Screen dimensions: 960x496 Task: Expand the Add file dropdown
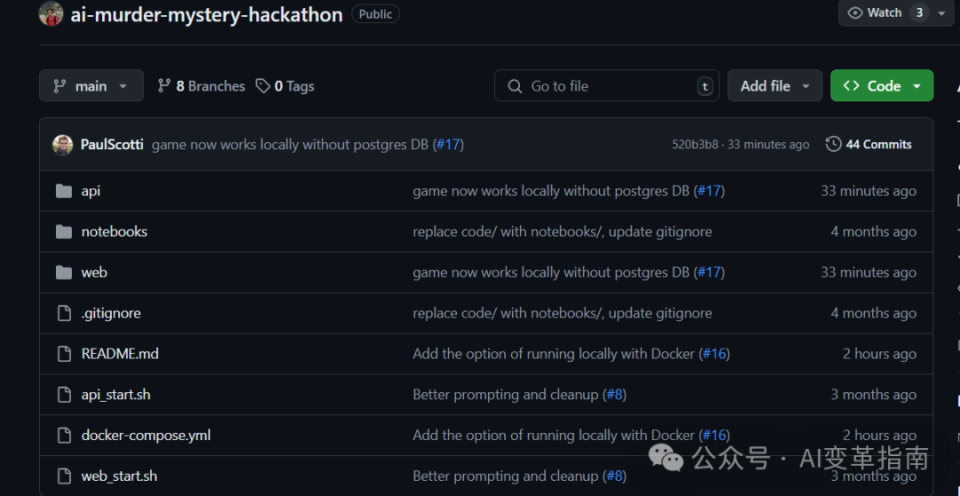click(775, 86)
